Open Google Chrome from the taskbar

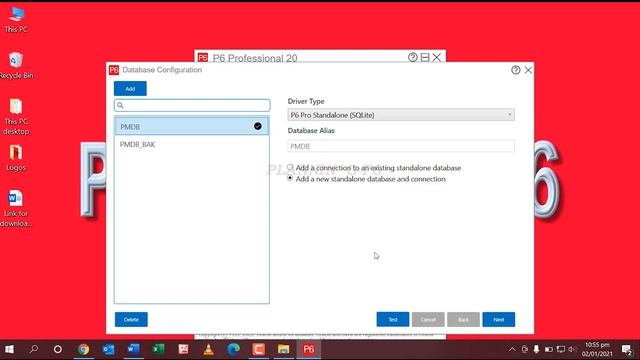(83, 349)
